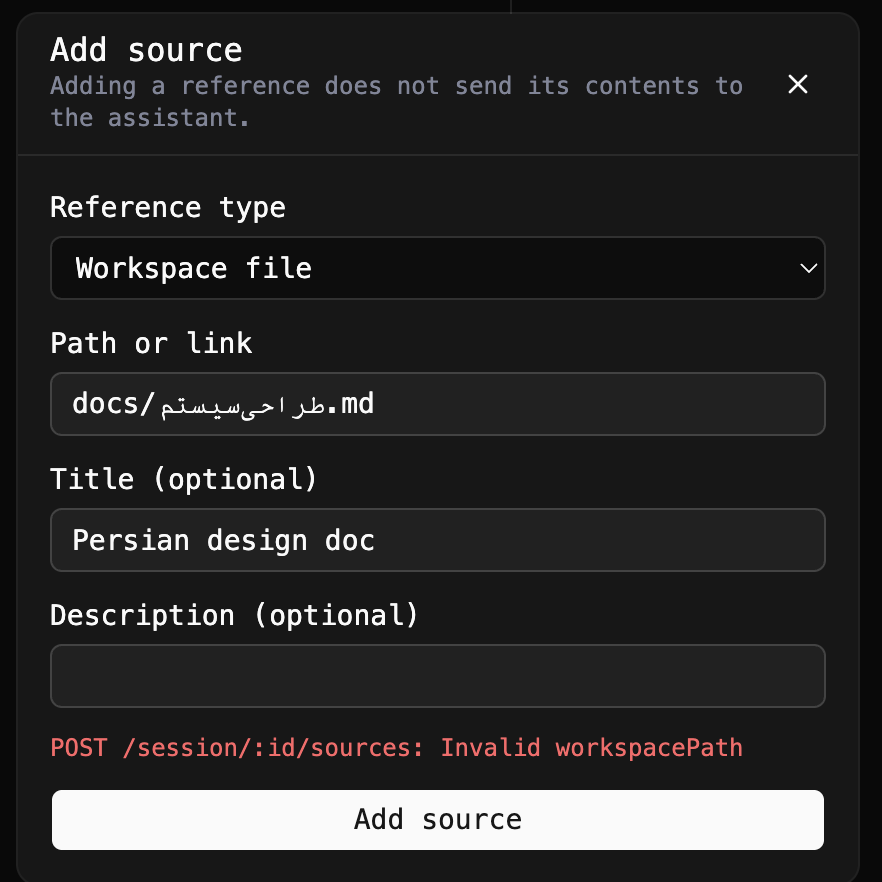Click the Reference type label
Viewport: 882px width, 882px height.
(168, 208)
